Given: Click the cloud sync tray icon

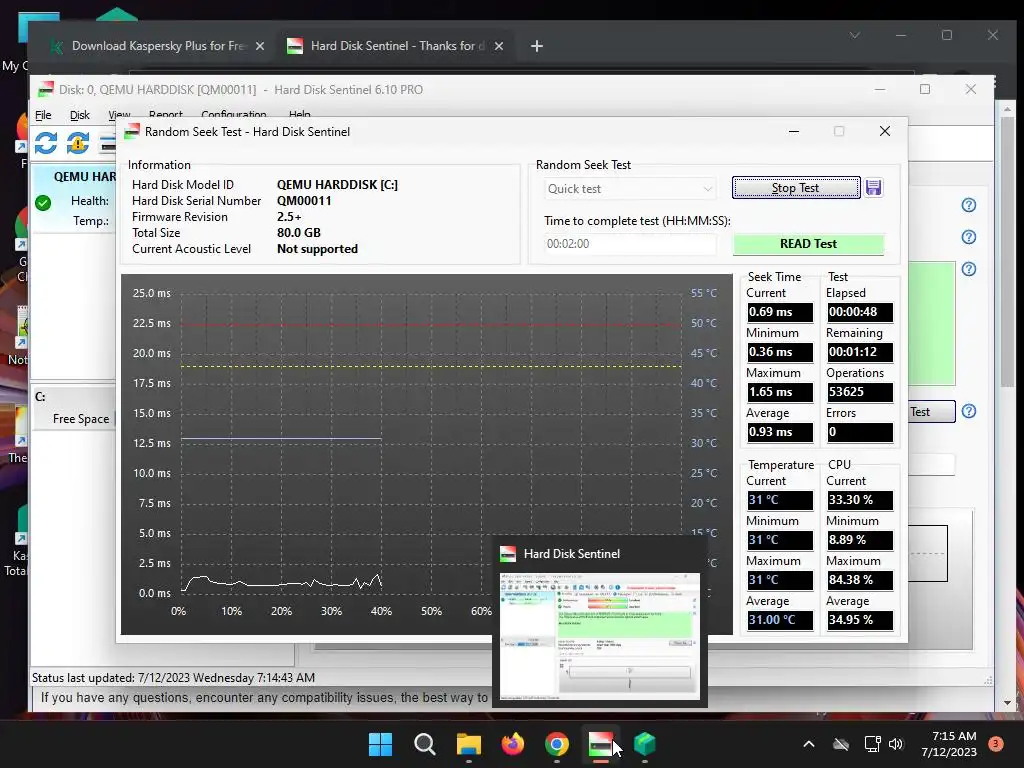Looking at the screenshot, I should (x=841, y=744).
